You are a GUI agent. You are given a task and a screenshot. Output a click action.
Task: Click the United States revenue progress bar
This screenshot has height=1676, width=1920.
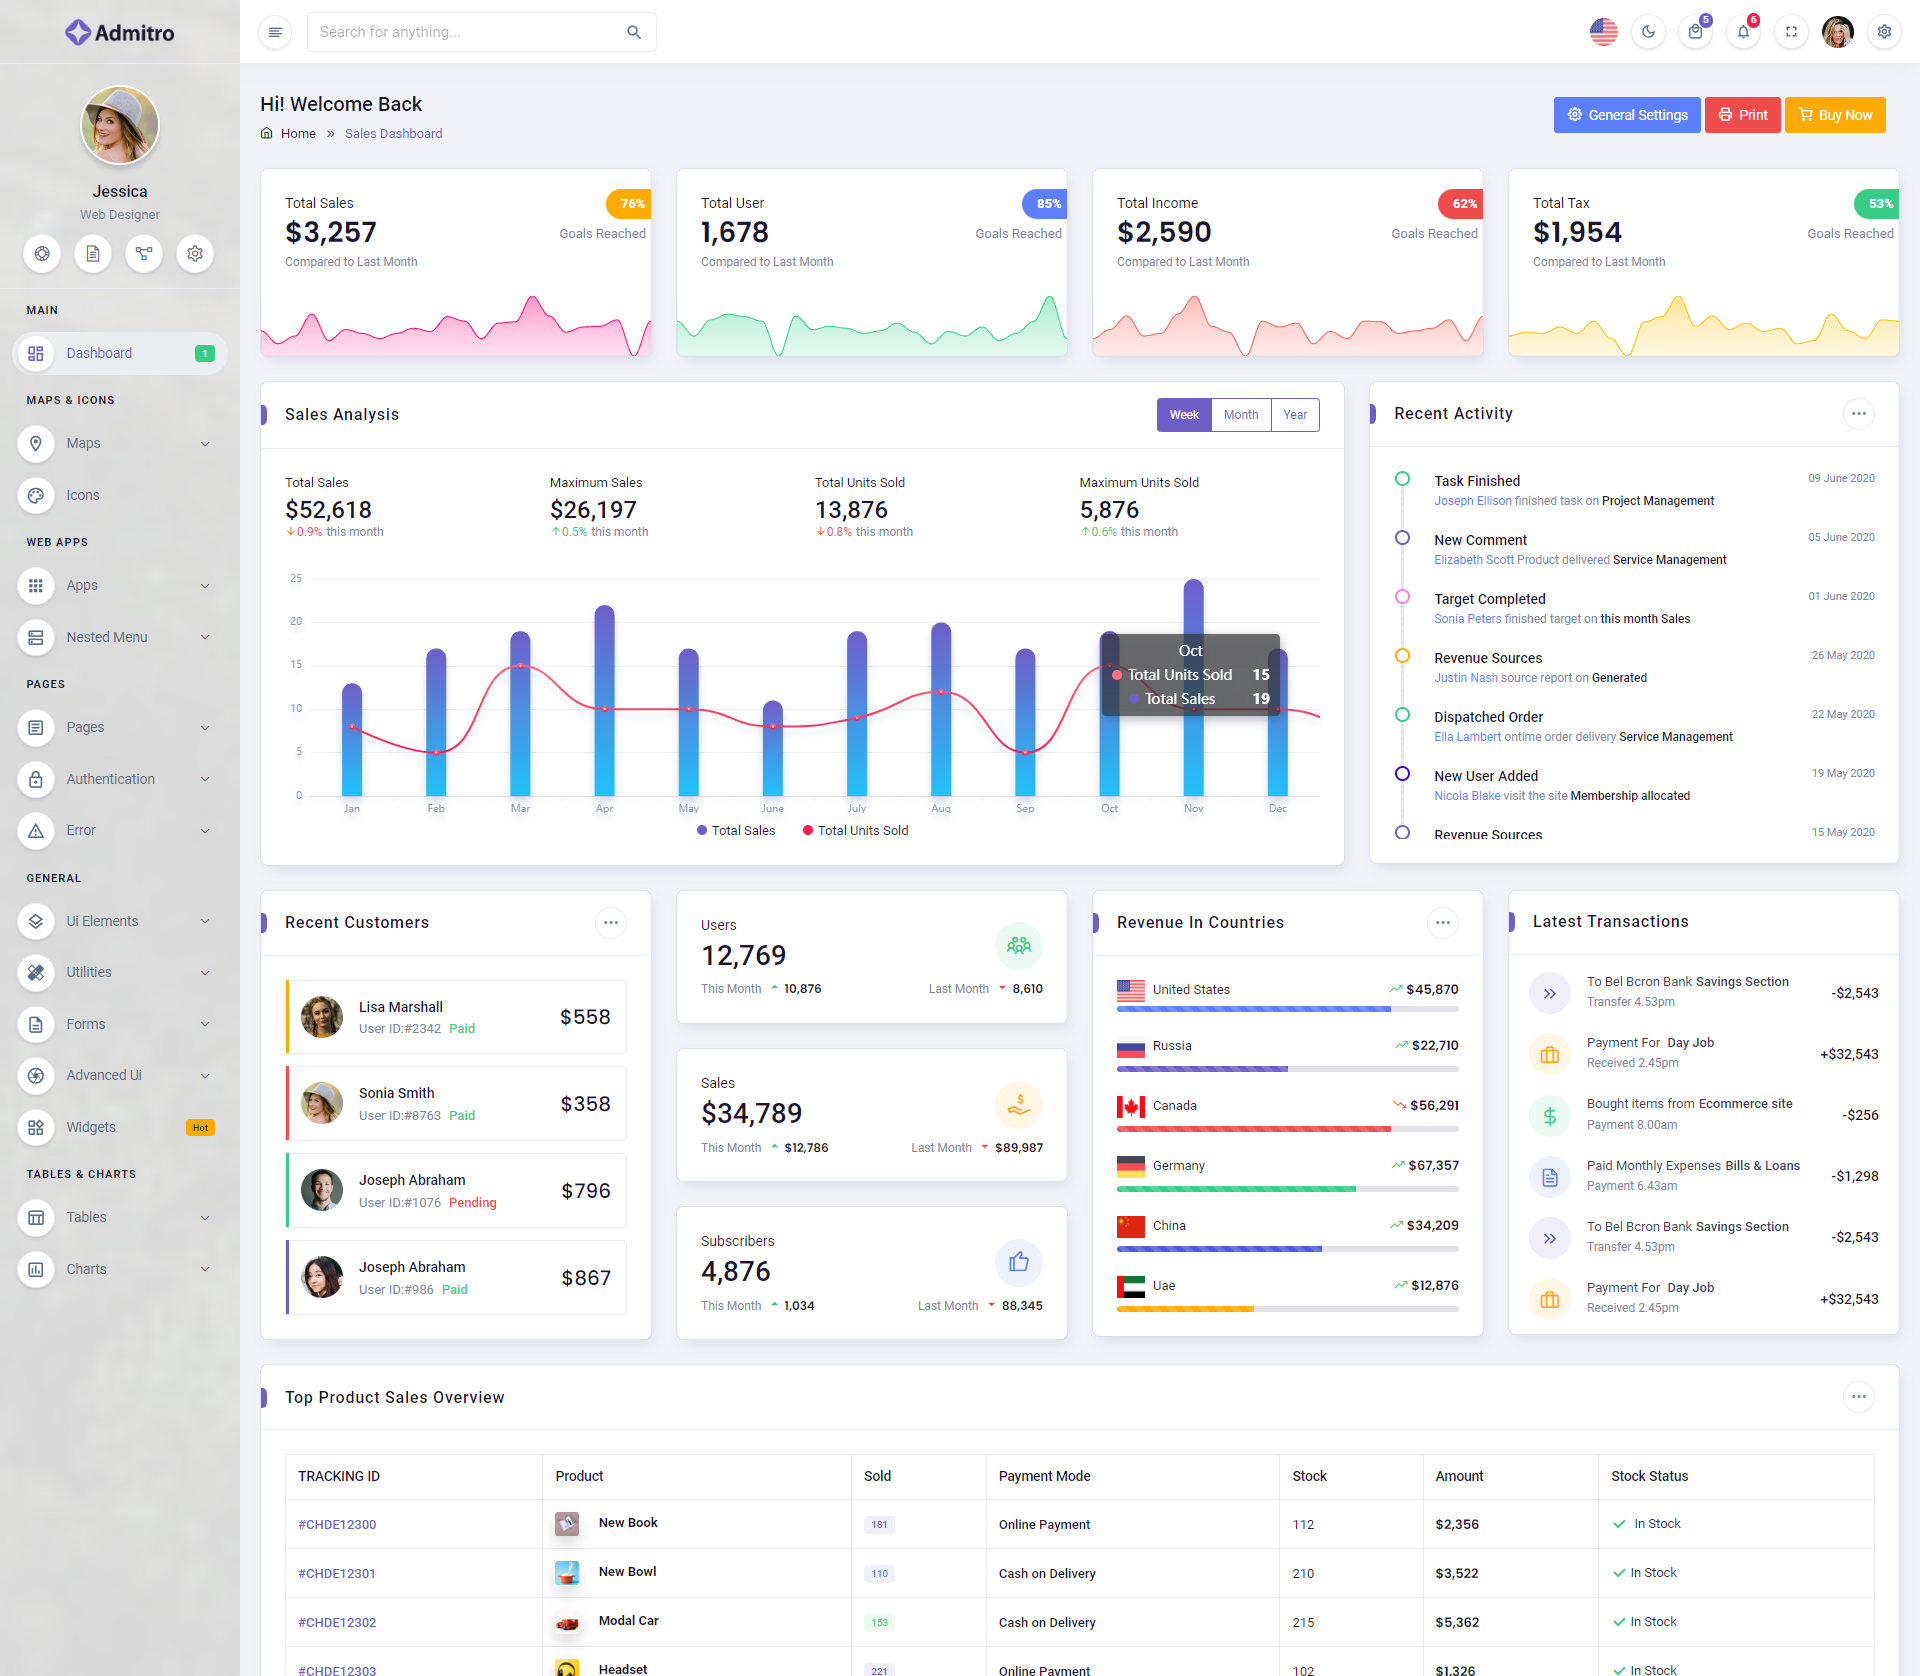tap(1287, 1010)
